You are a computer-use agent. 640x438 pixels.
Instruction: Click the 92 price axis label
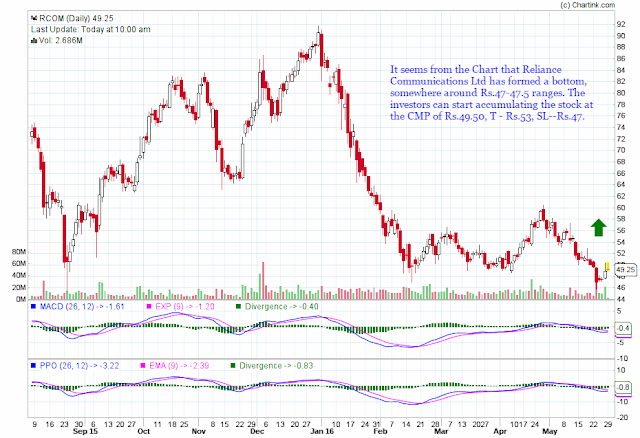(x=621, y=24)
